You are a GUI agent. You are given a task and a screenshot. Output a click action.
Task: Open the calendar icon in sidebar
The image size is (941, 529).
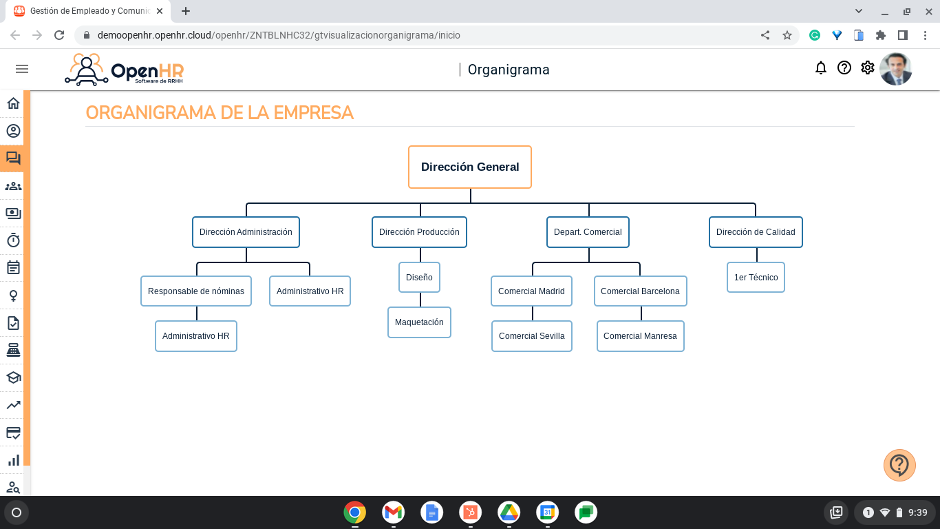pos(13,268)
